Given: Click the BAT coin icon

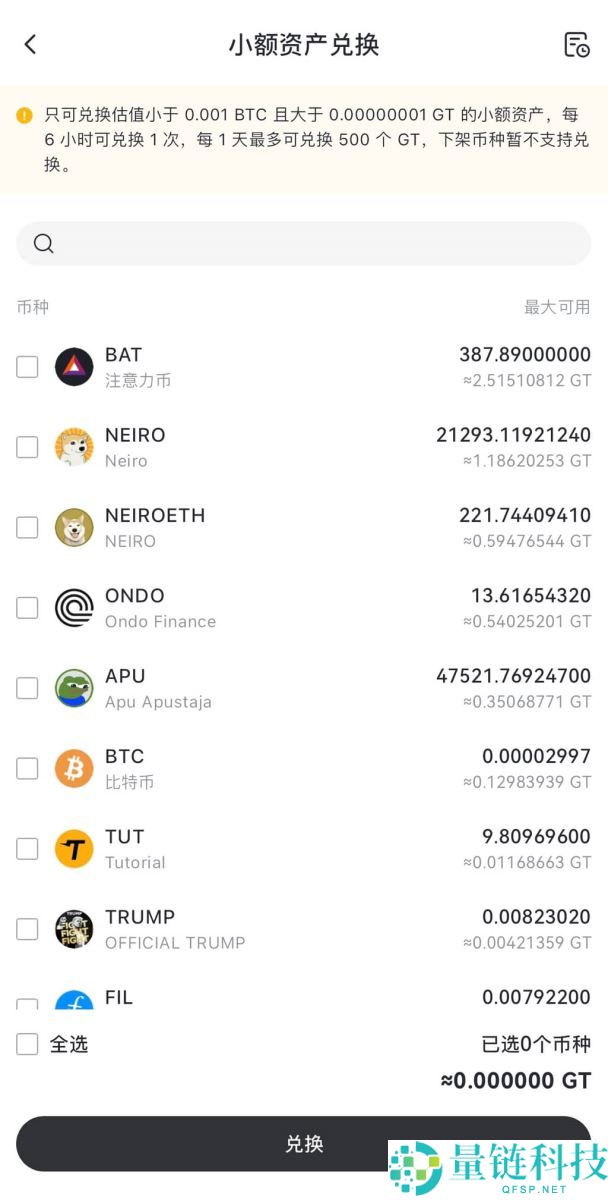Looking at the screenshot, I should (74, 367).
